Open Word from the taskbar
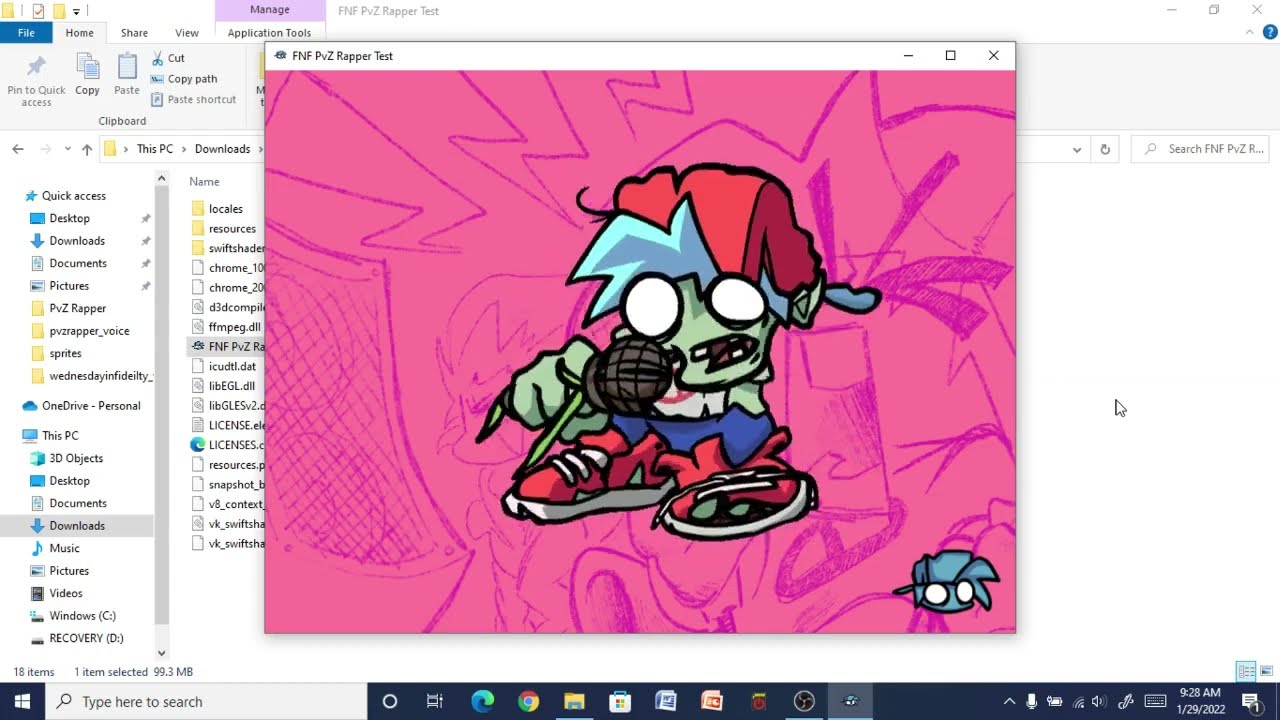The height and width of the screenshot is (720, 1280). [666, 701]
